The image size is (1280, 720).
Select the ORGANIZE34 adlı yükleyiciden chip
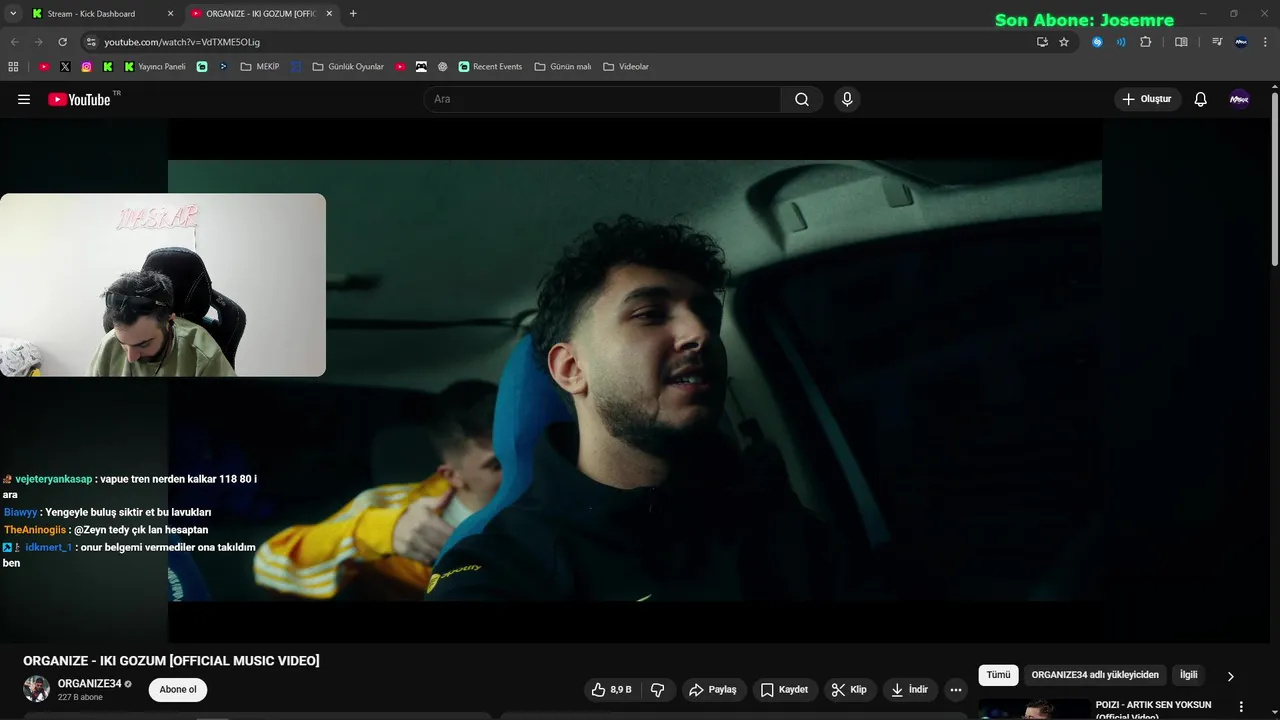click(x=1095, y=675)
